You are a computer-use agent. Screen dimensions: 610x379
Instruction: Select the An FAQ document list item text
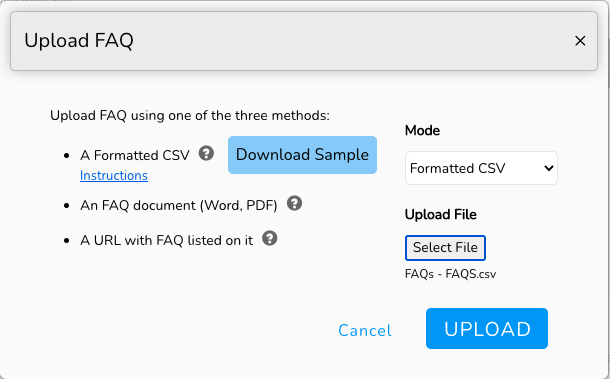(179, 205)
